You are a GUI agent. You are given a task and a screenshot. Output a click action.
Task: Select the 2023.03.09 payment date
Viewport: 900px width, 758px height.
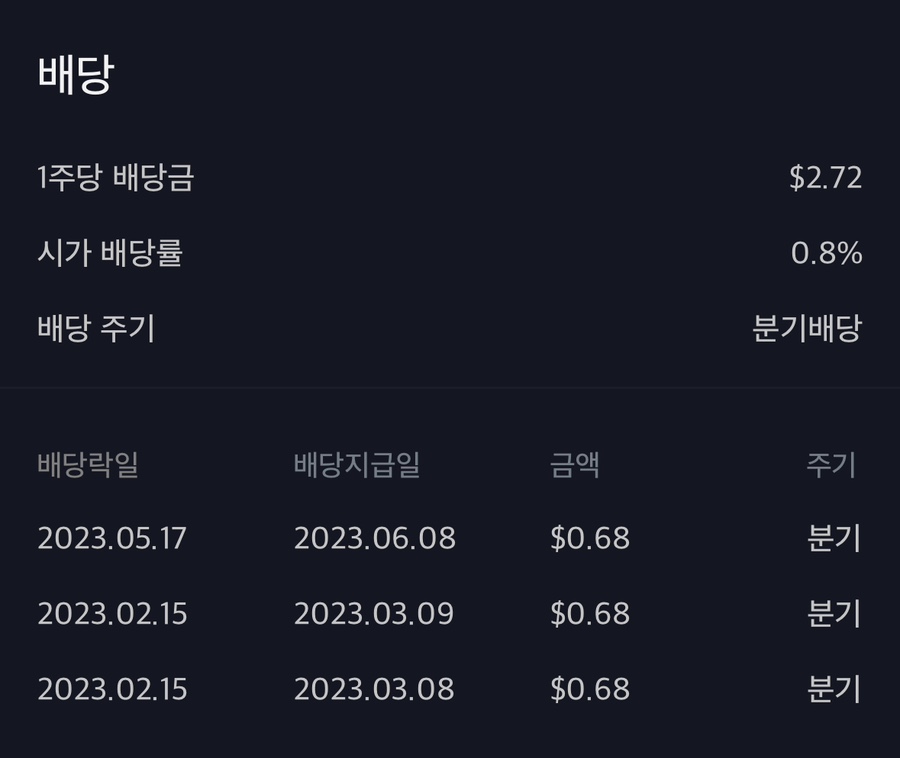(374, 613)
